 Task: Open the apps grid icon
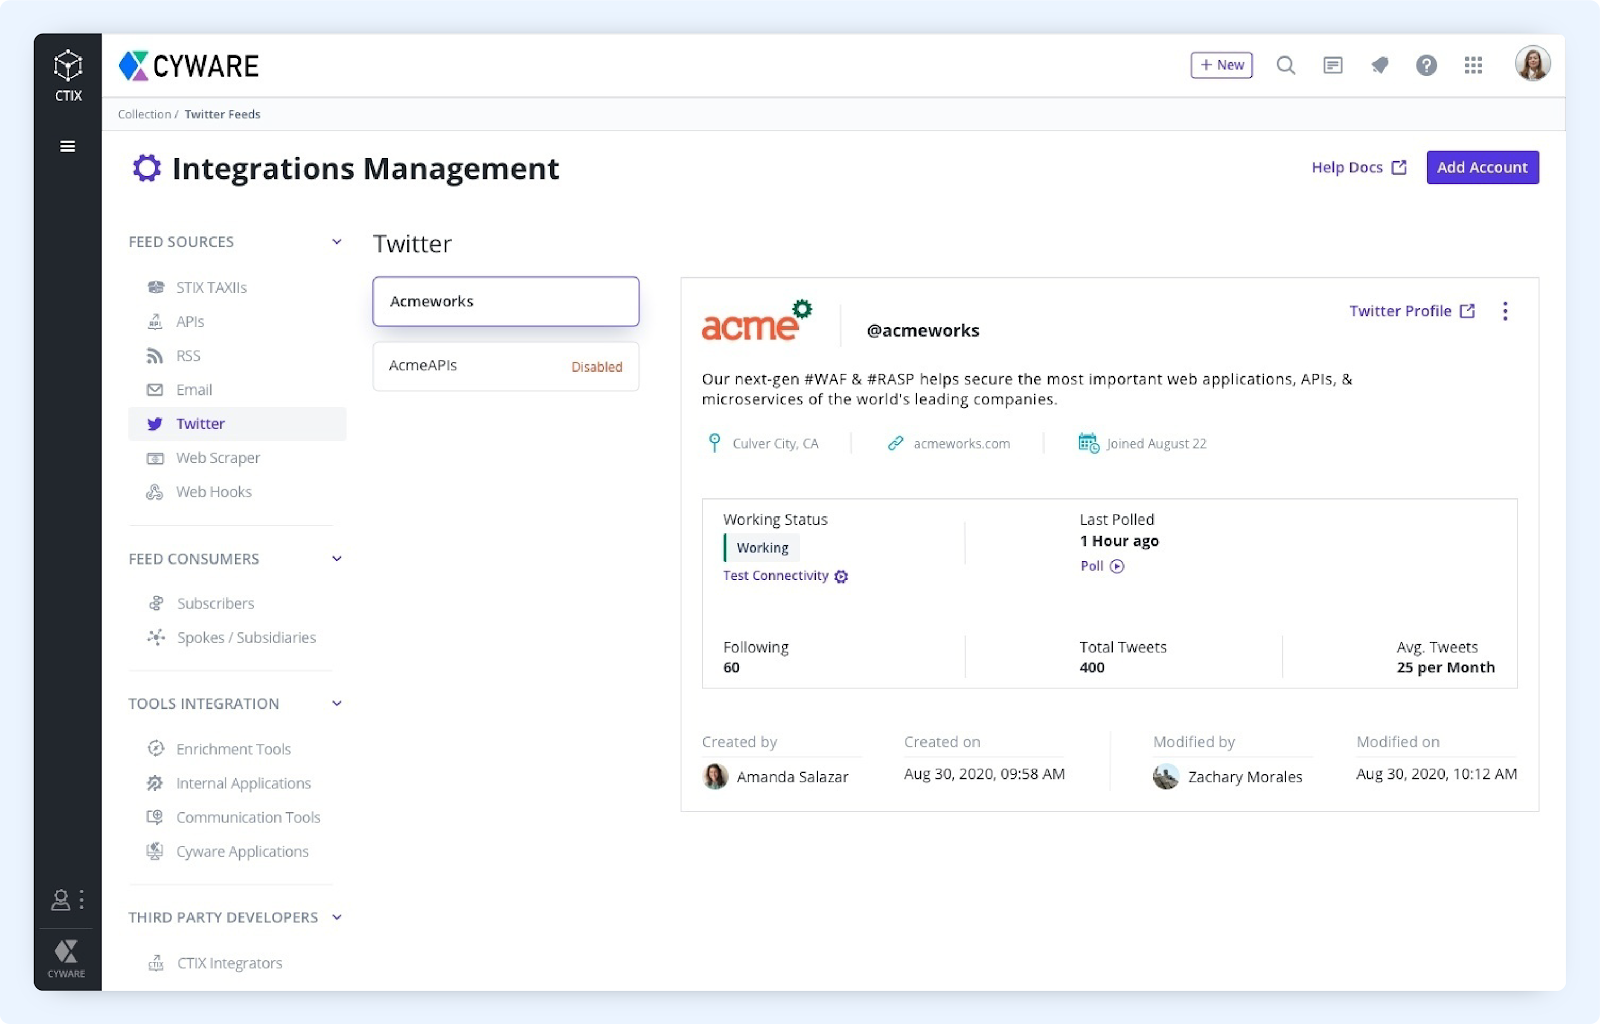(1473, 65)
